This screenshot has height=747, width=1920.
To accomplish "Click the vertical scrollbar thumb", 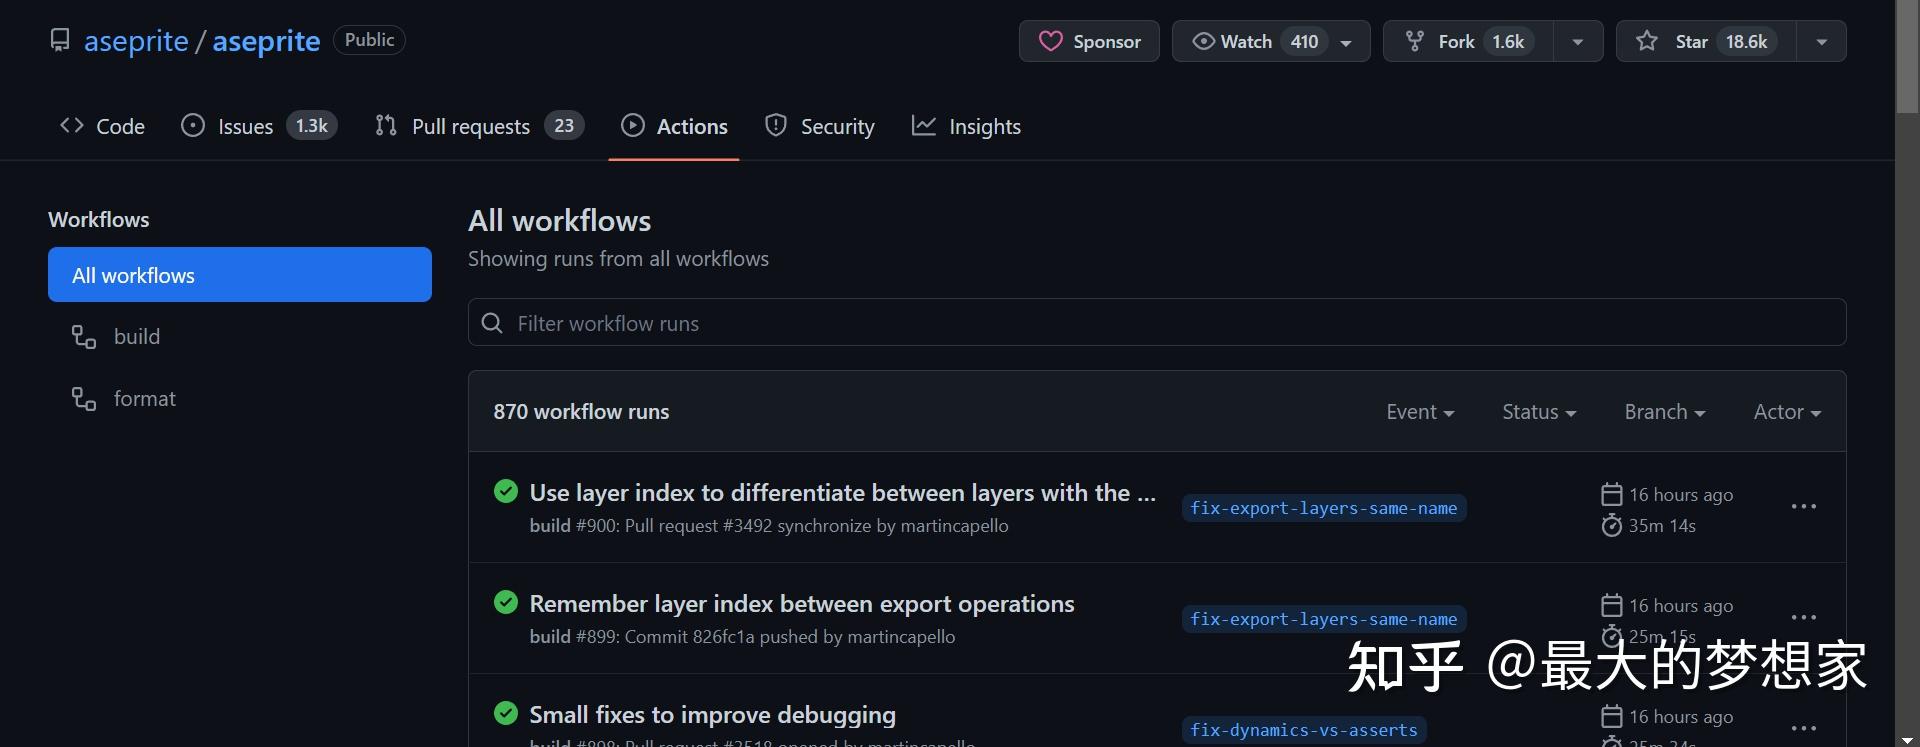I will [x=1908, y=57].
